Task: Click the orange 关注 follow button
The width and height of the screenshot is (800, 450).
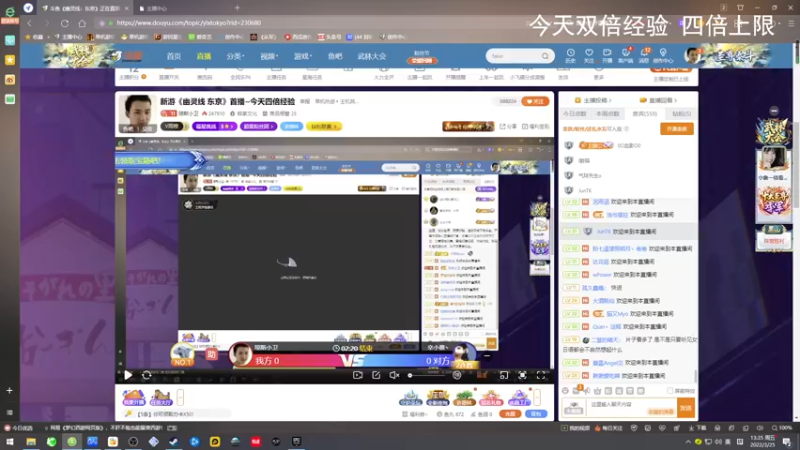Action: pyautogui.click(x=535, y=101)
